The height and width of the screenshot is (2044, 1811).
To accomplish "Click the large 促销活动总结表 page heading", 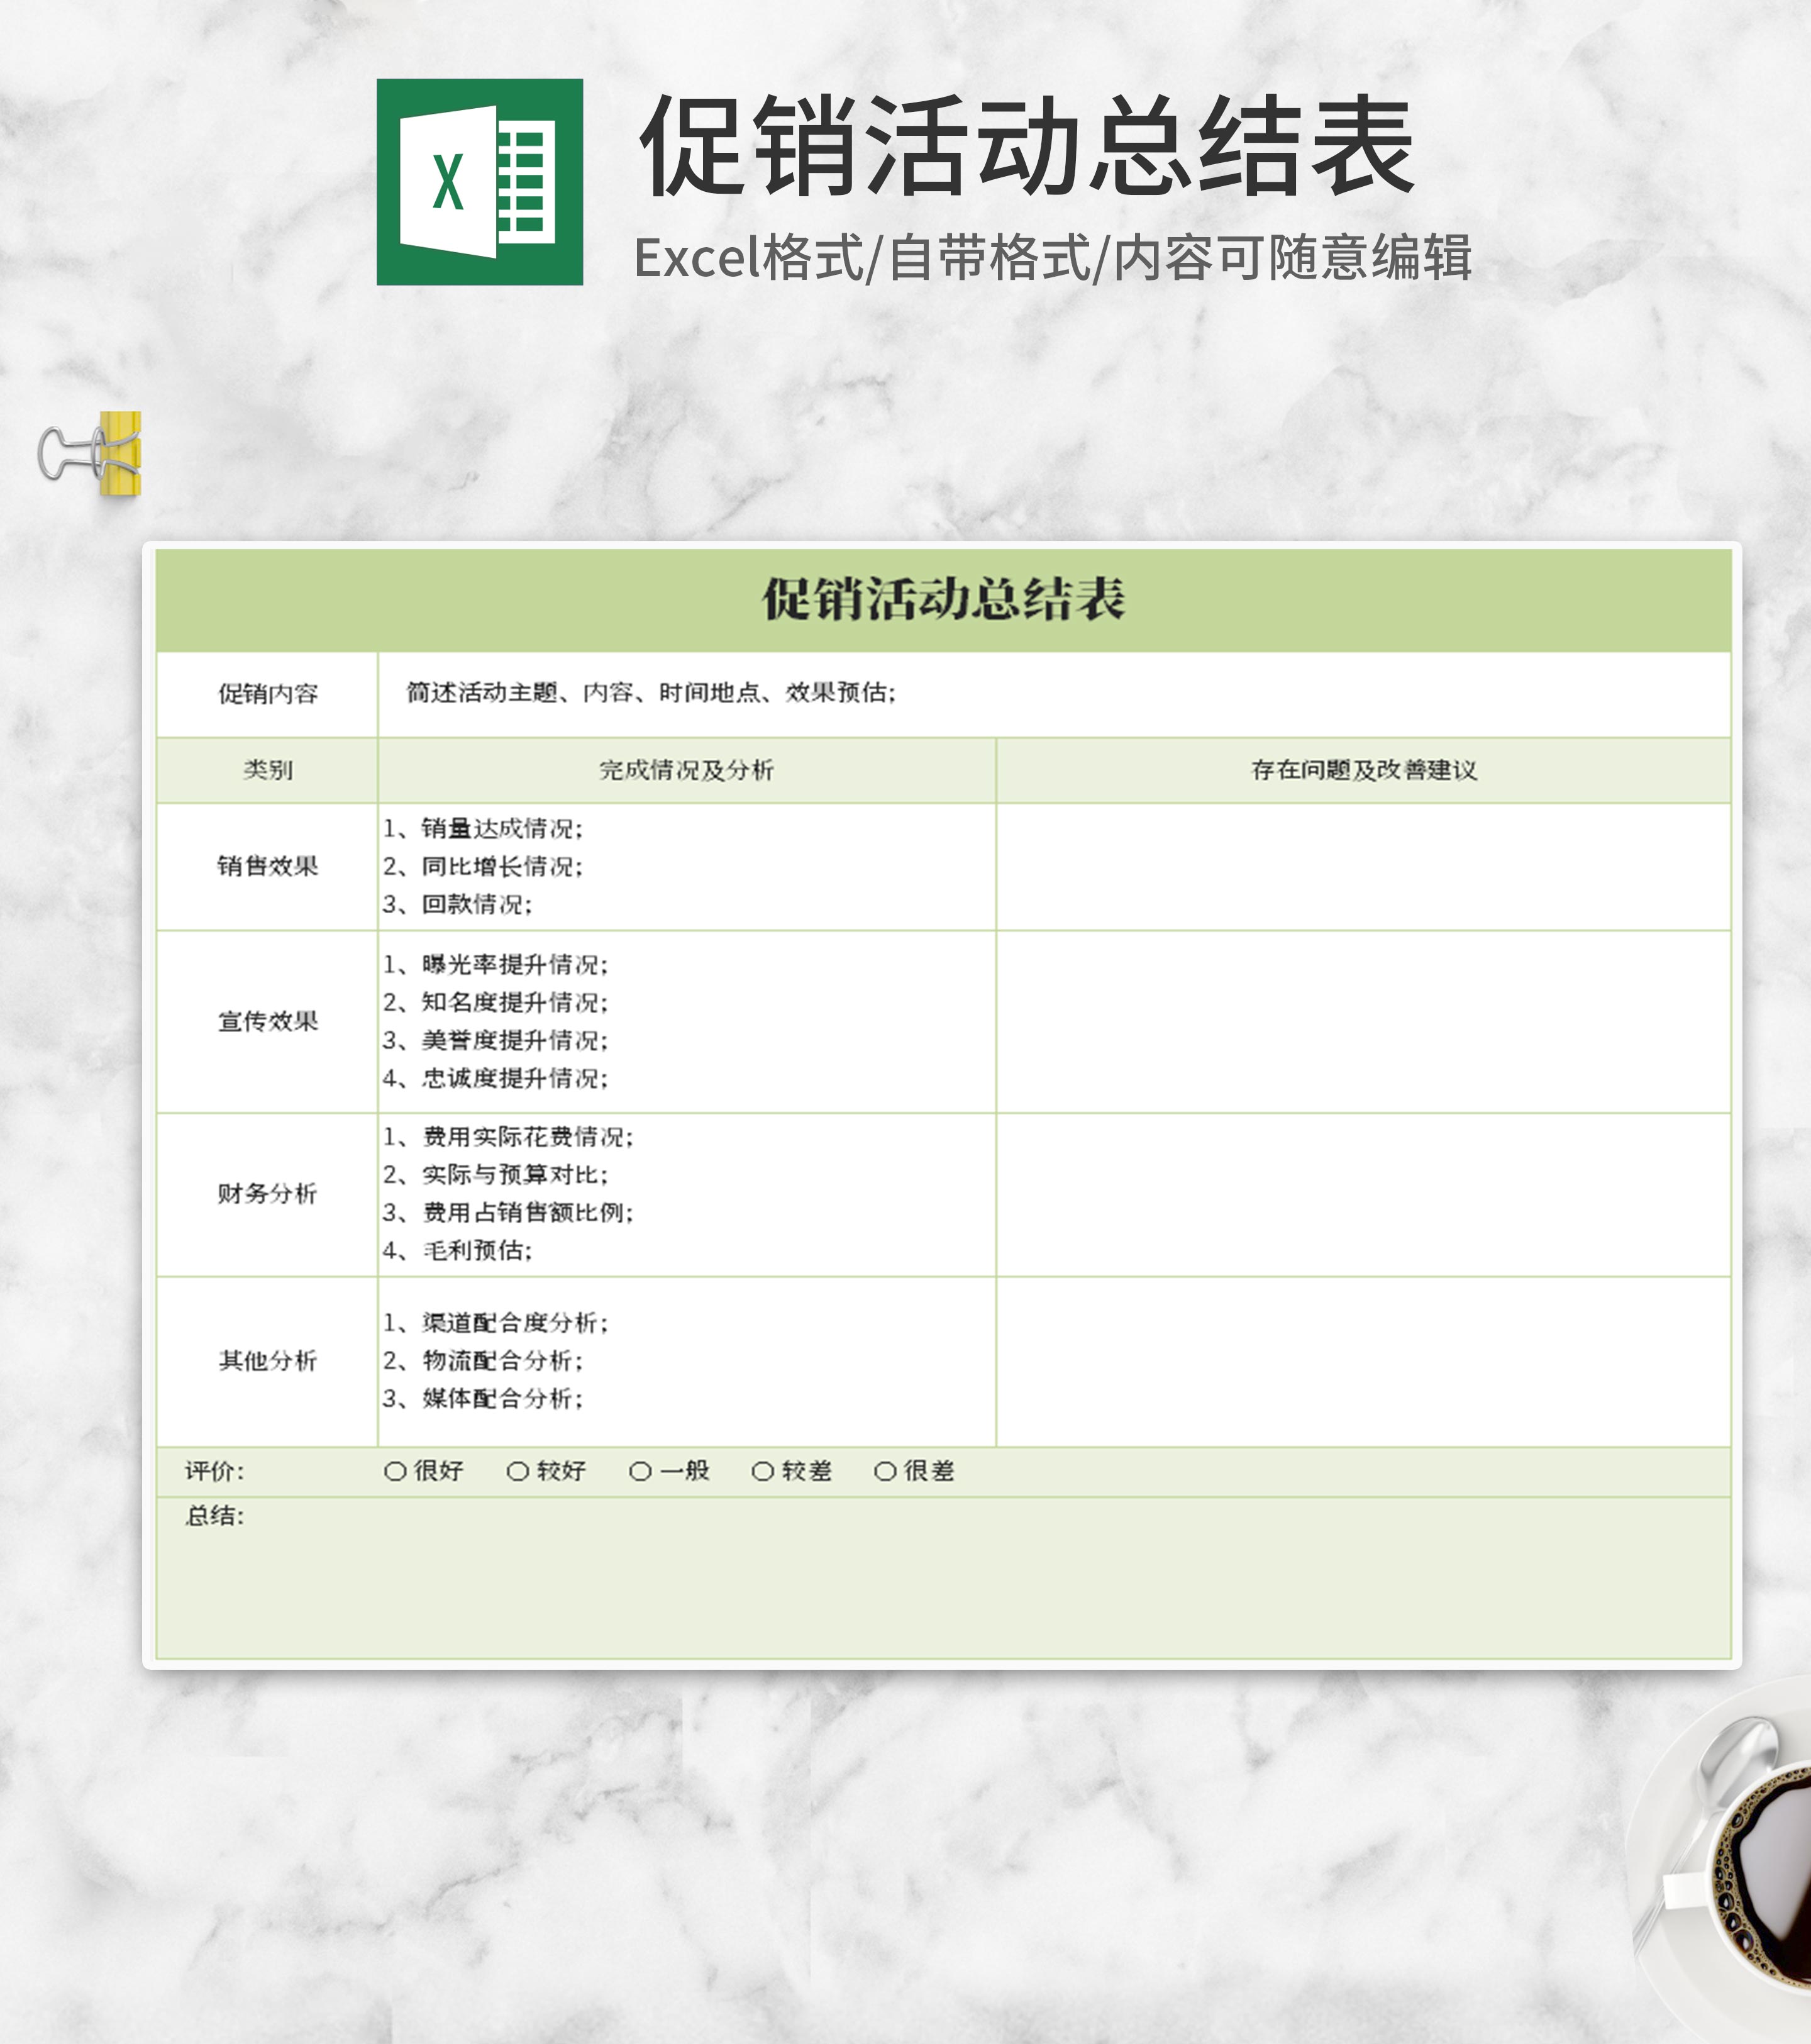I will 1026,147.
